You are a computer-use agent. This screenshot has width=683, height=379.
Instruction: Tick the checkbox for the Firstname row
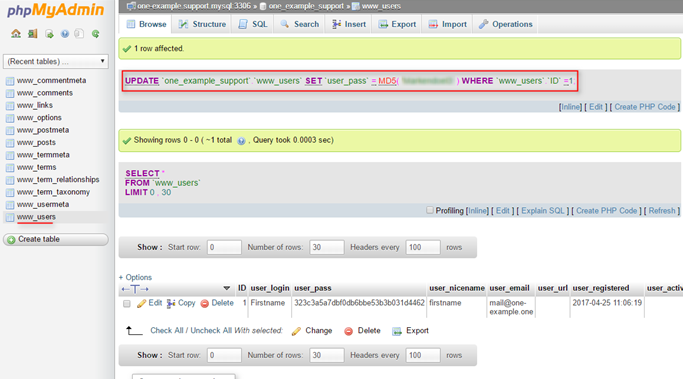(x=127, y=304)
